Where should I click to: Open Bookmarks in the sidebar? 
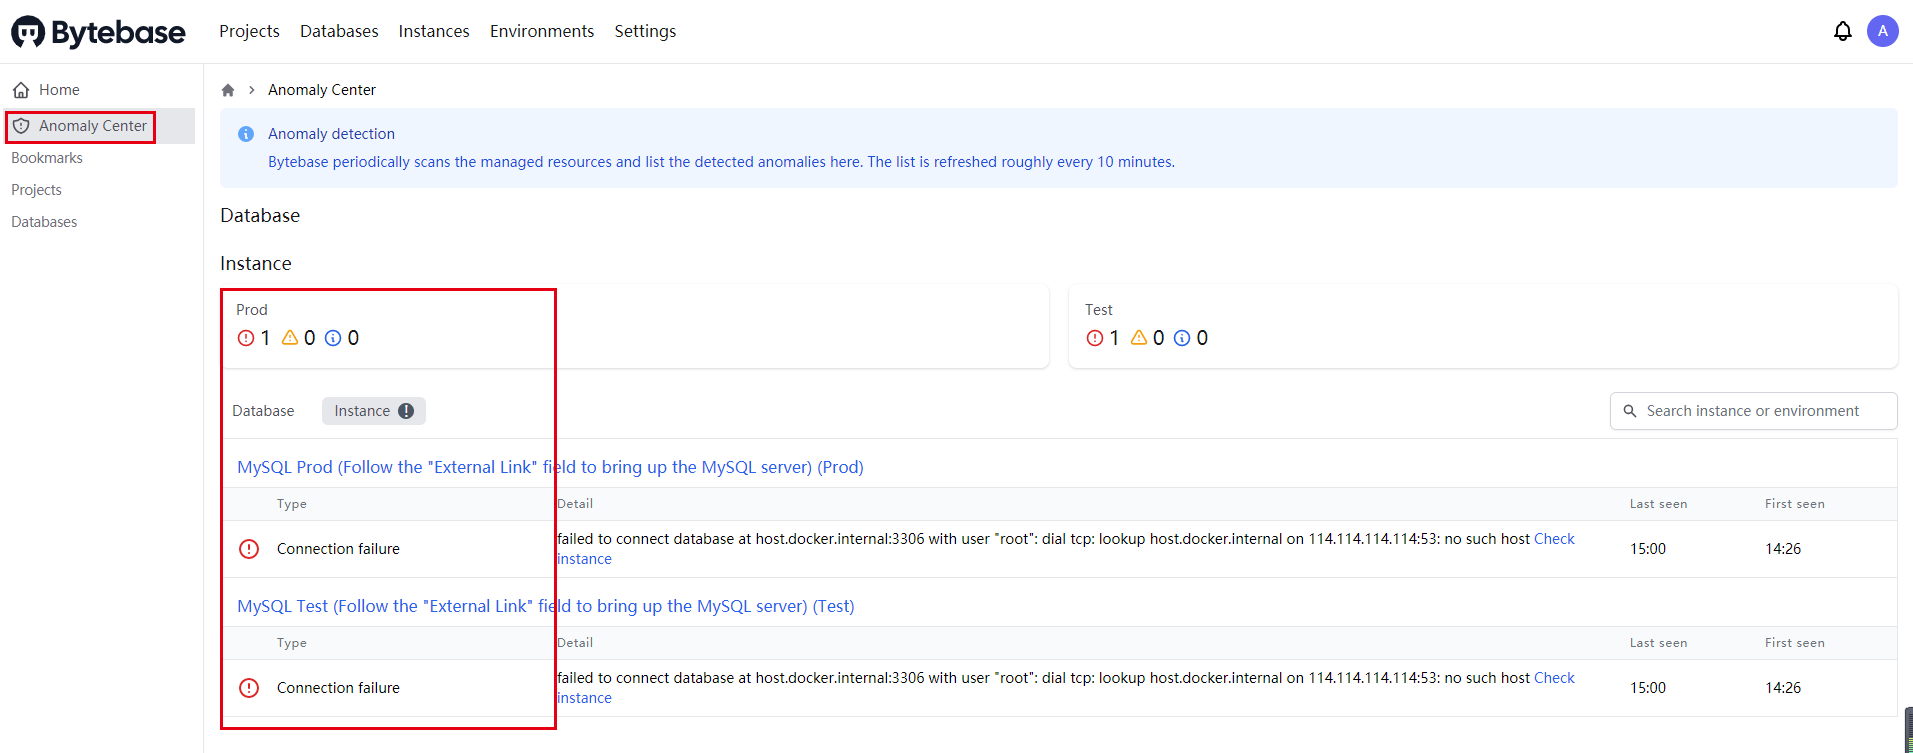47,158
